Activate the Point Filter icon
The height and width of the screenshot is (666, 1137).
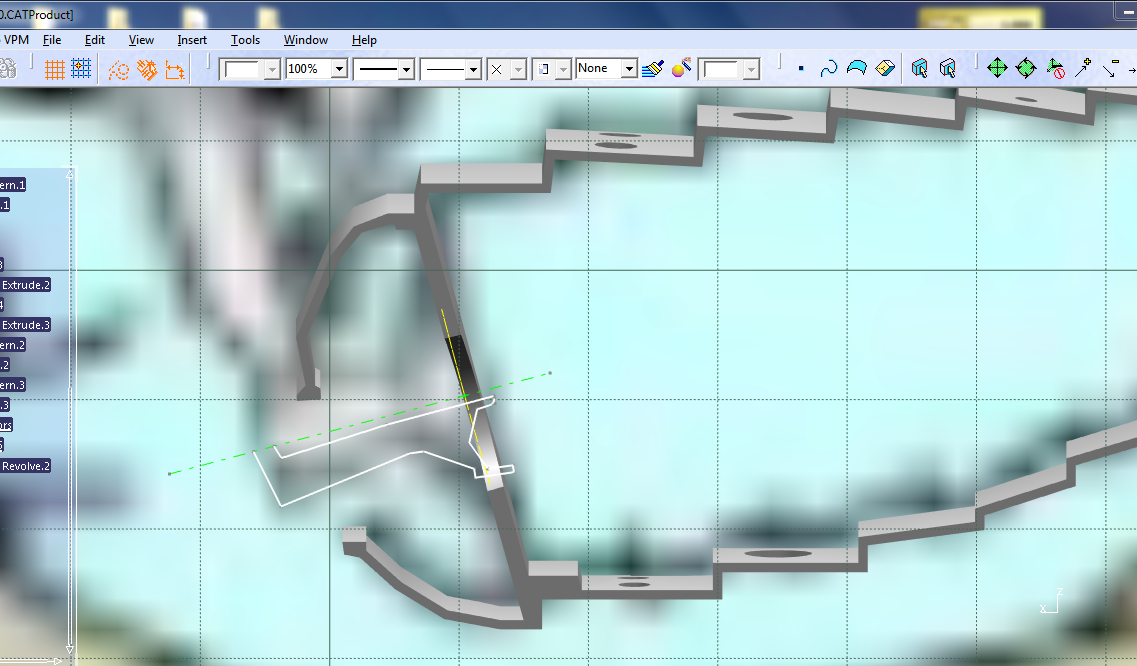pyautogui.click(x=801, y=69)
